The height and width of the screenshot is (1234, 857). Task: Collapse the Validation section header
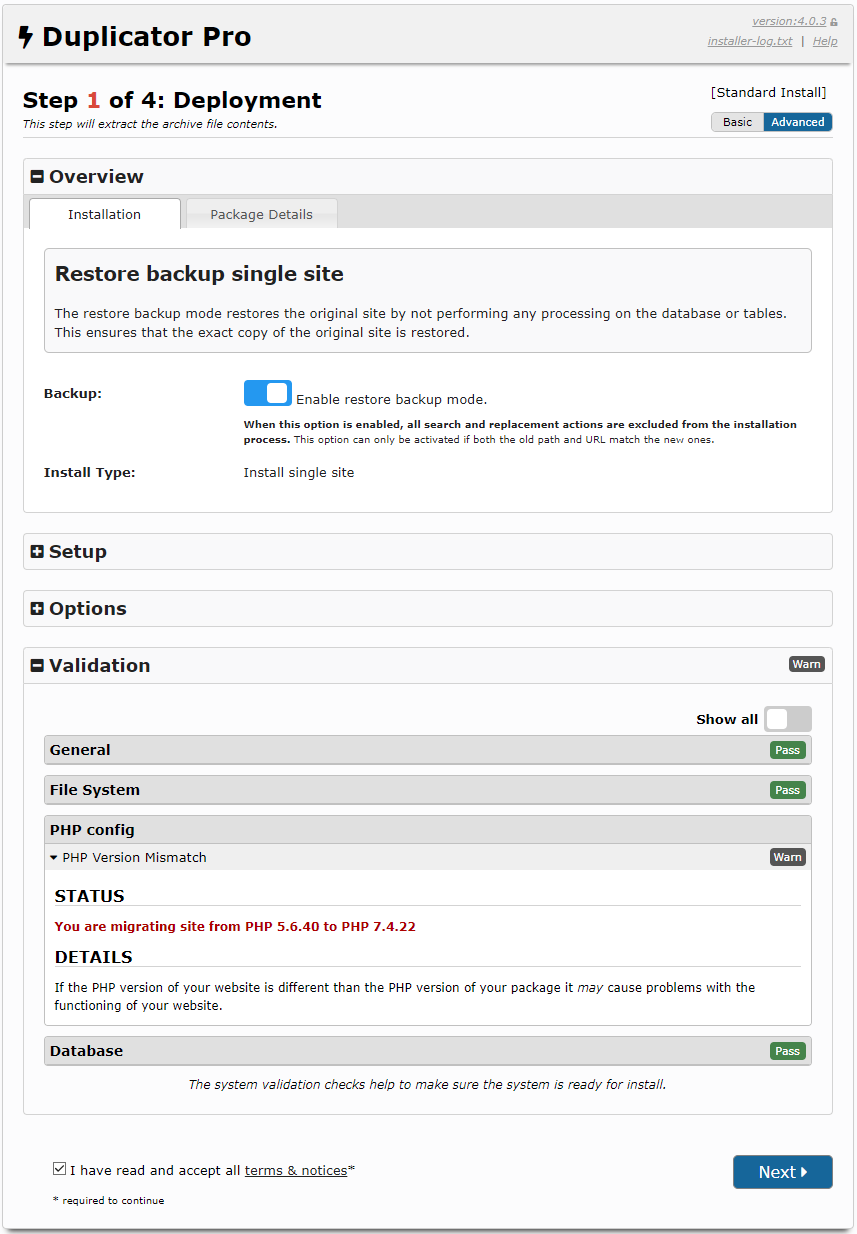428,666
